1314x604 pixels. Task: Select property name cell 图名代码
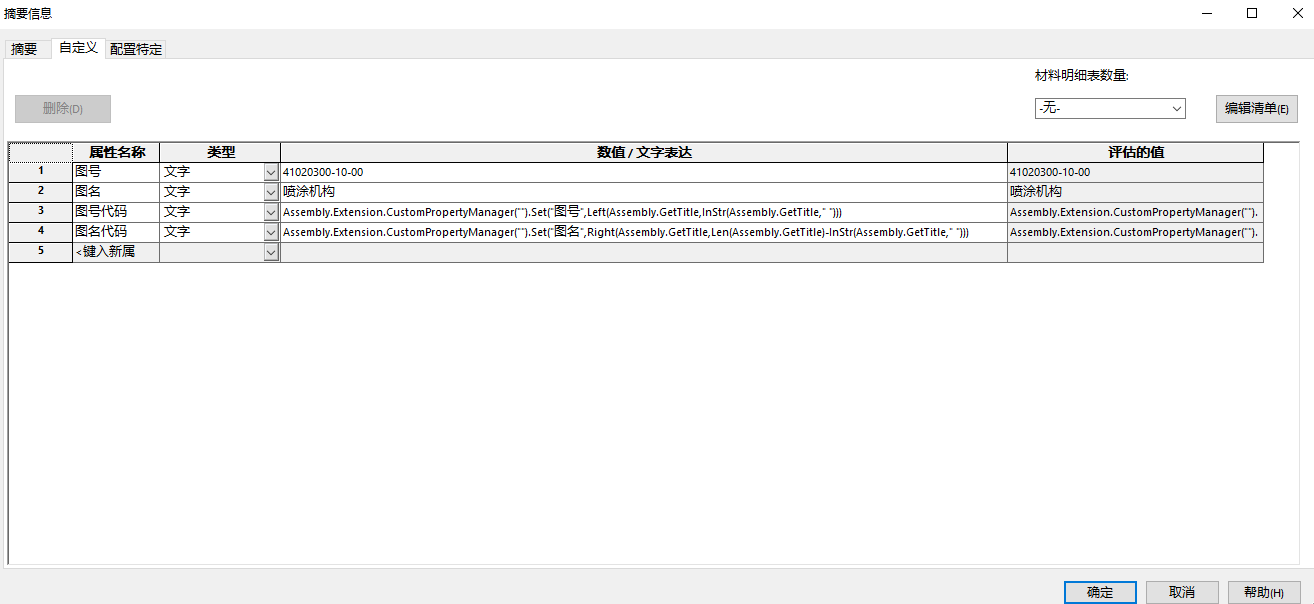pyautogui.click(x=117, y=232)
